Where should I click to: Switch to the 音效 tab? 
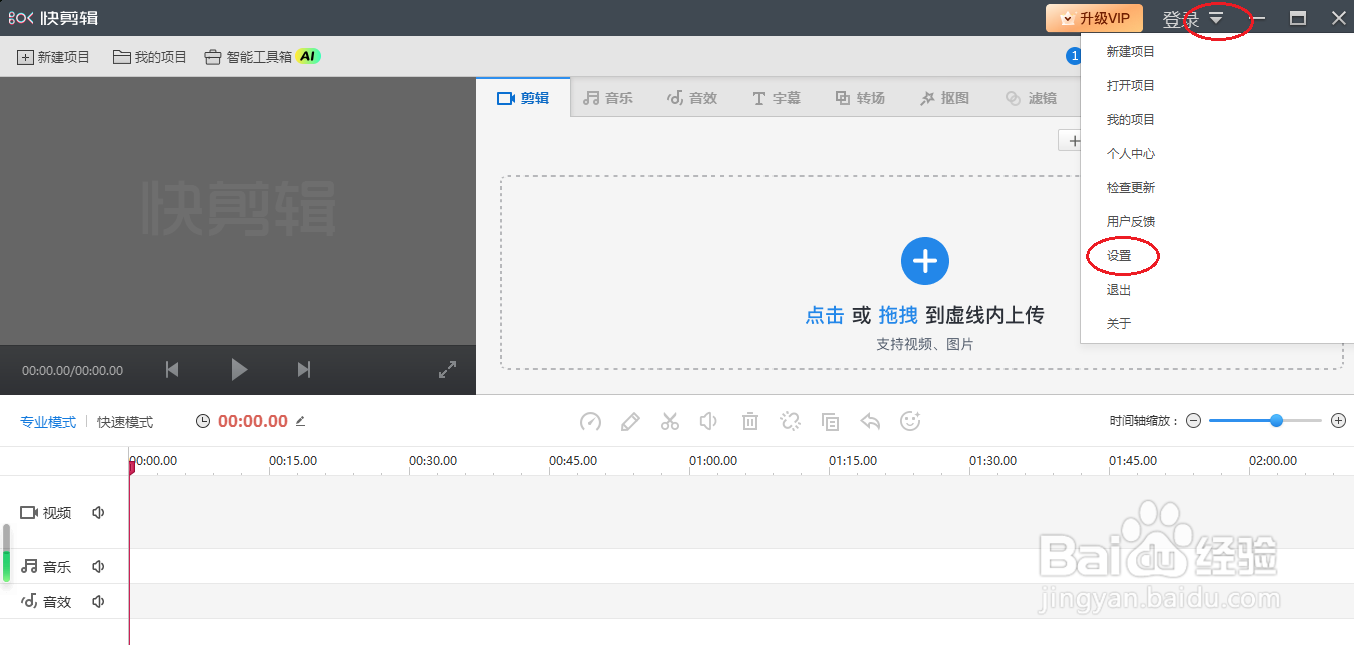click(x=692, y=98)
